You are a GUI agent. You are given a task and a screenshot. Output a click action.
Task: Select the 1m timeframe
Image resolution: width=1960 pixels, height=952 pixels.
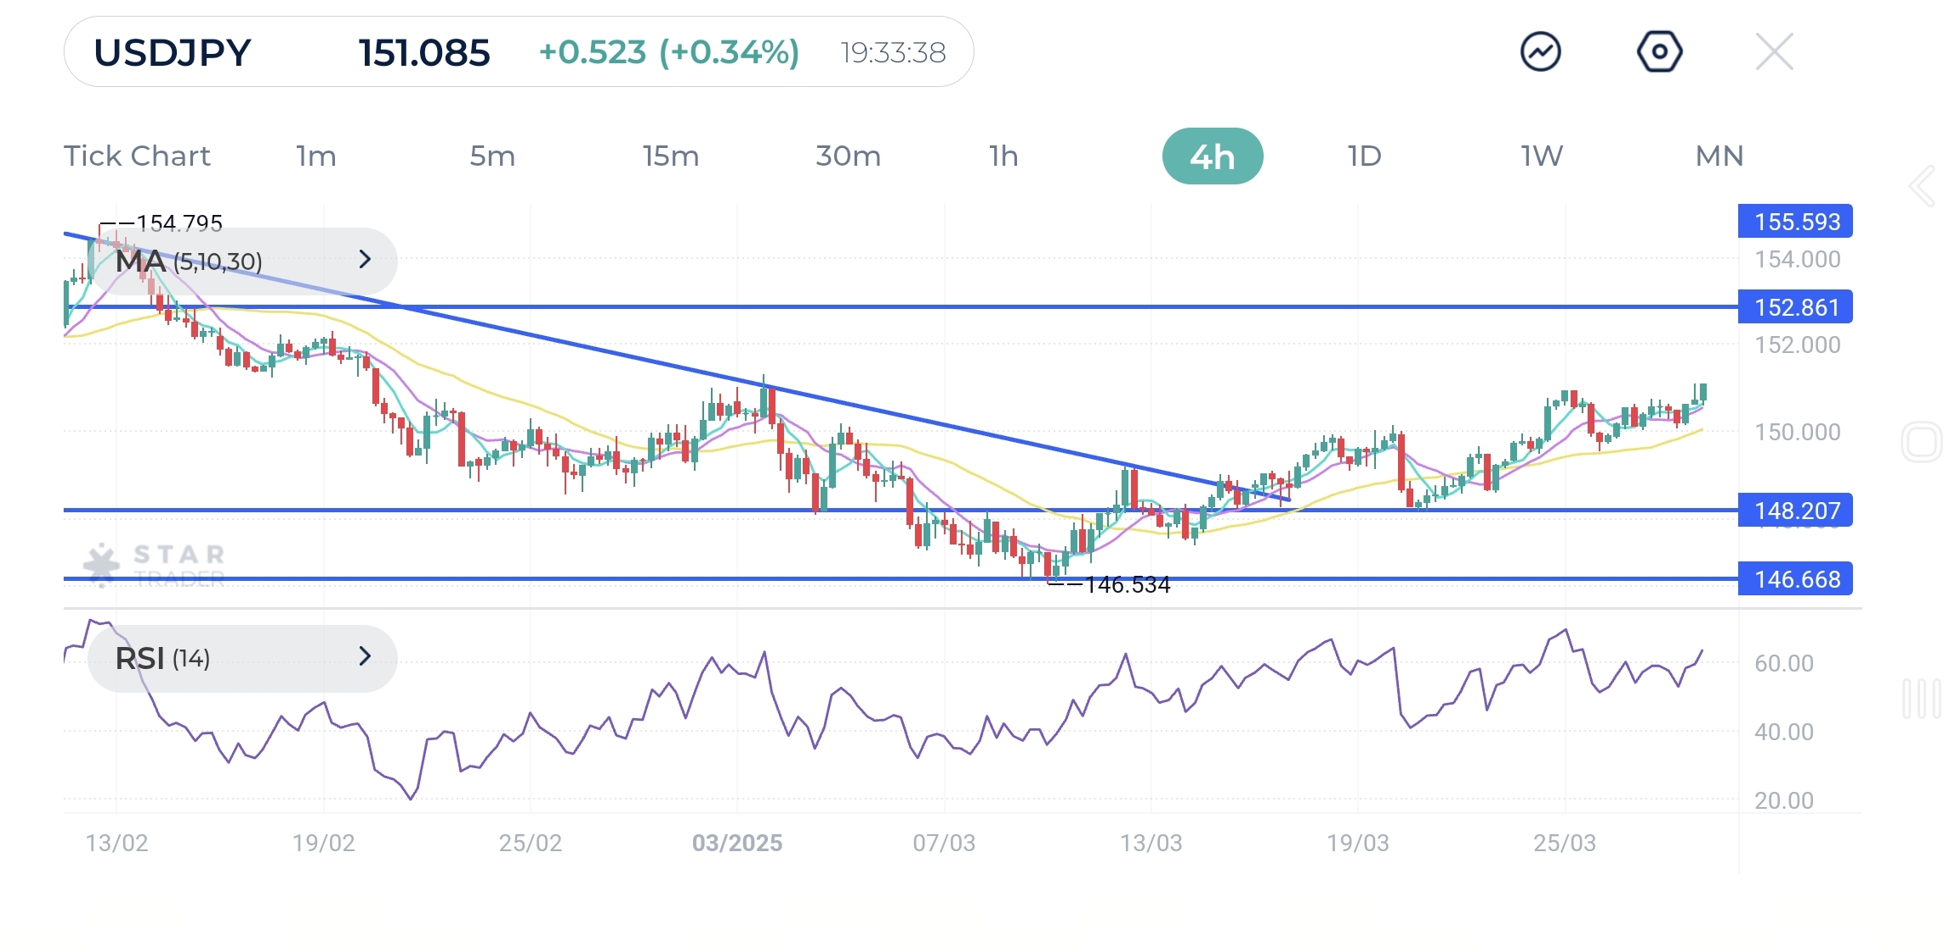click(316, 156)
